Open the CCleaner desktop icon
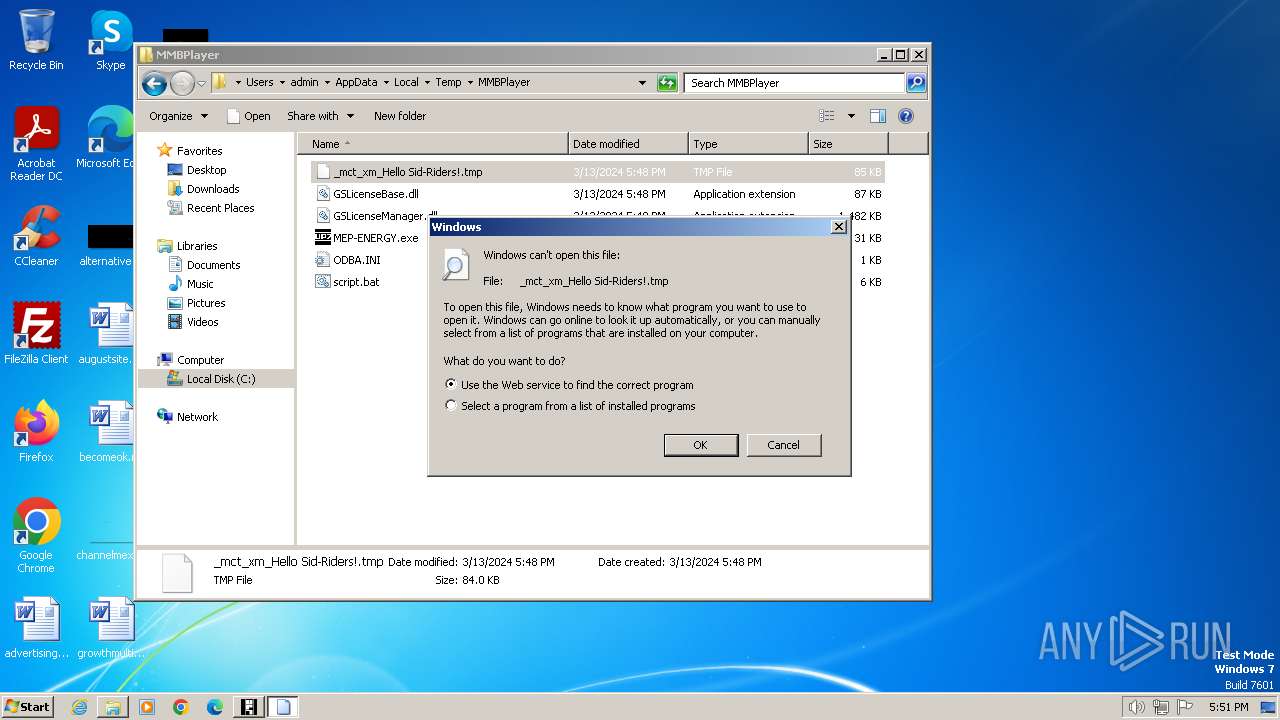 [36, 236]
